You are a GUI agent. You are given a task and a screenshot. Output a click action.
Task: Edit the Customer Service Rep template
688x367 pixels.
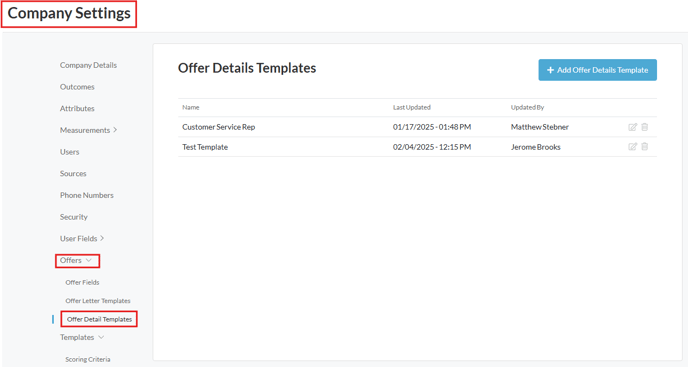tap(632, 127)
